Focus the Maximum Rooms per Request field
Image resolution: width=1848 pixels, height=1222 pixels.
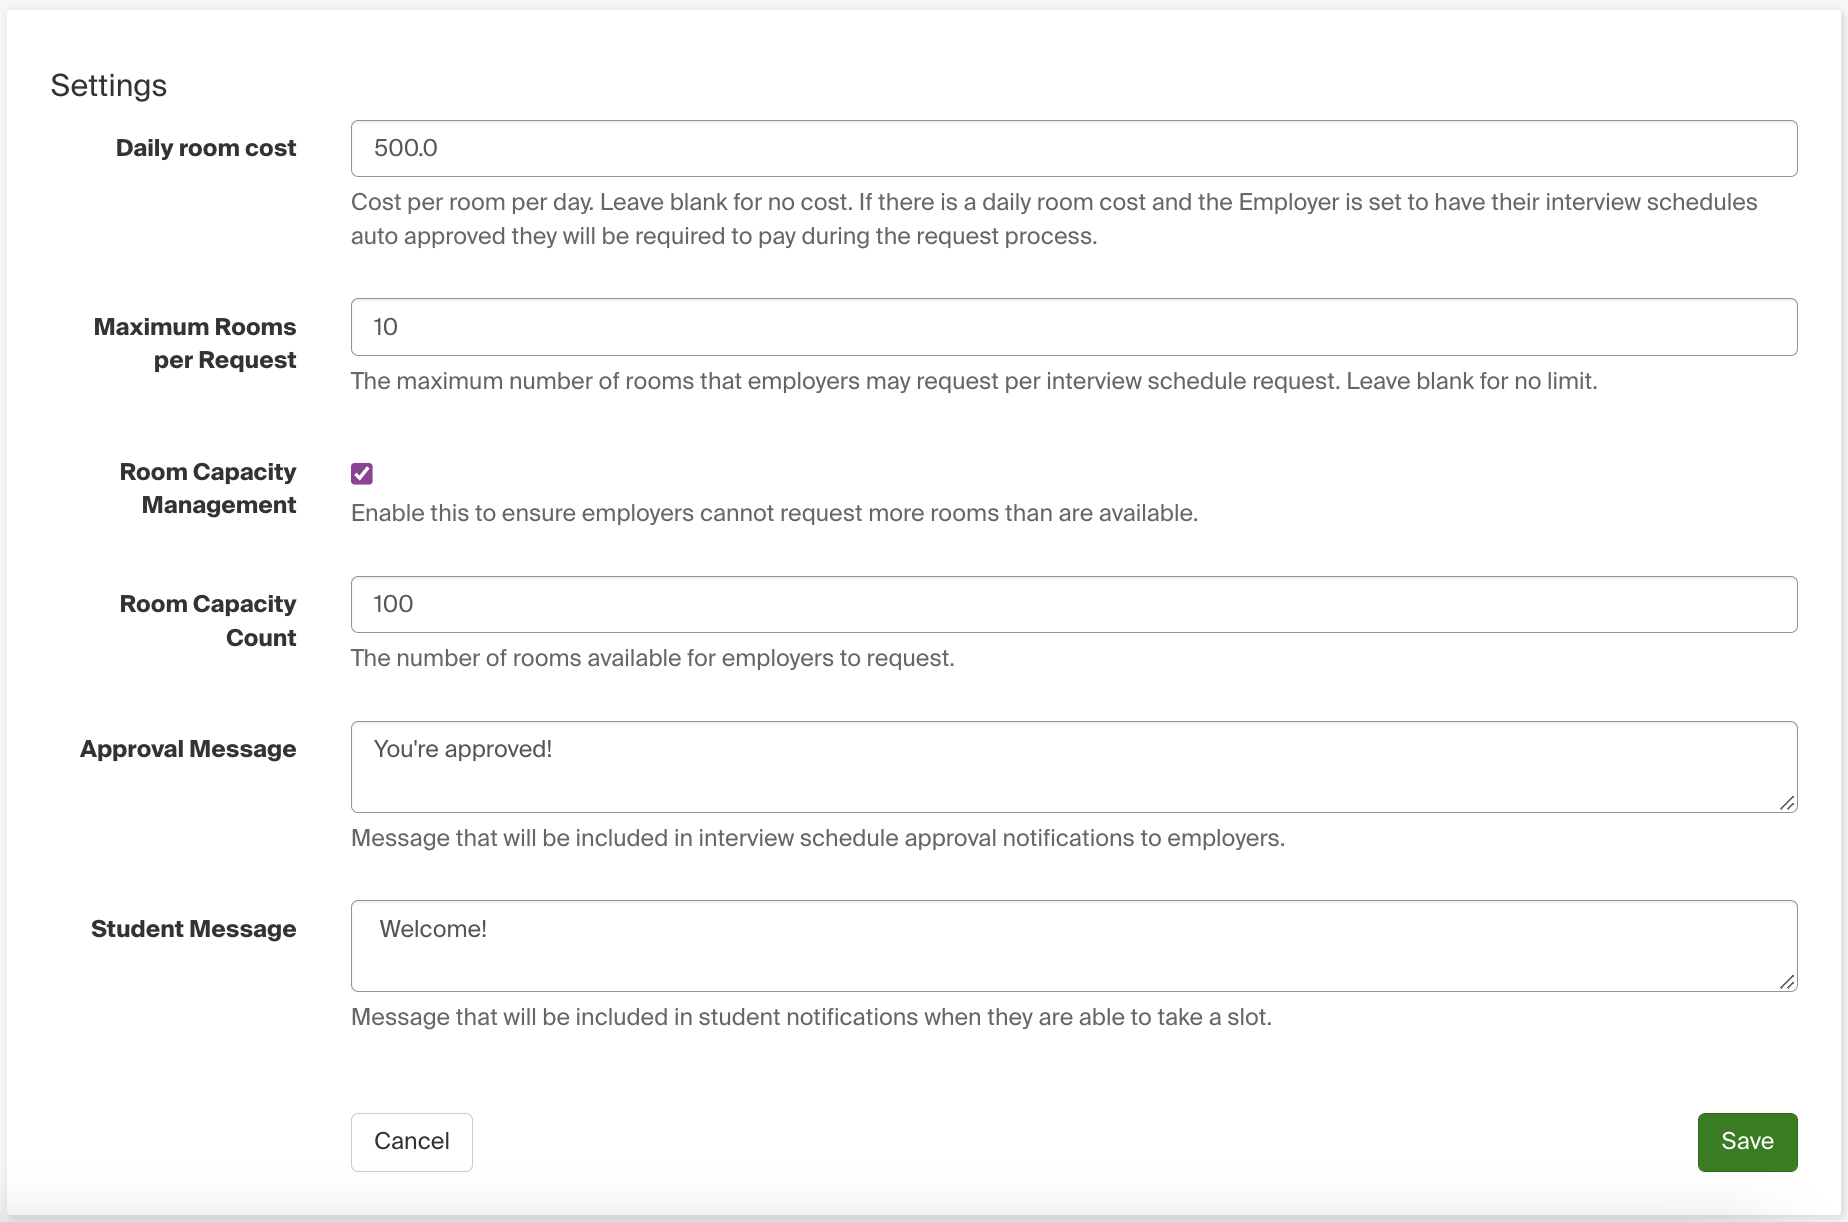click(1074, 327)
